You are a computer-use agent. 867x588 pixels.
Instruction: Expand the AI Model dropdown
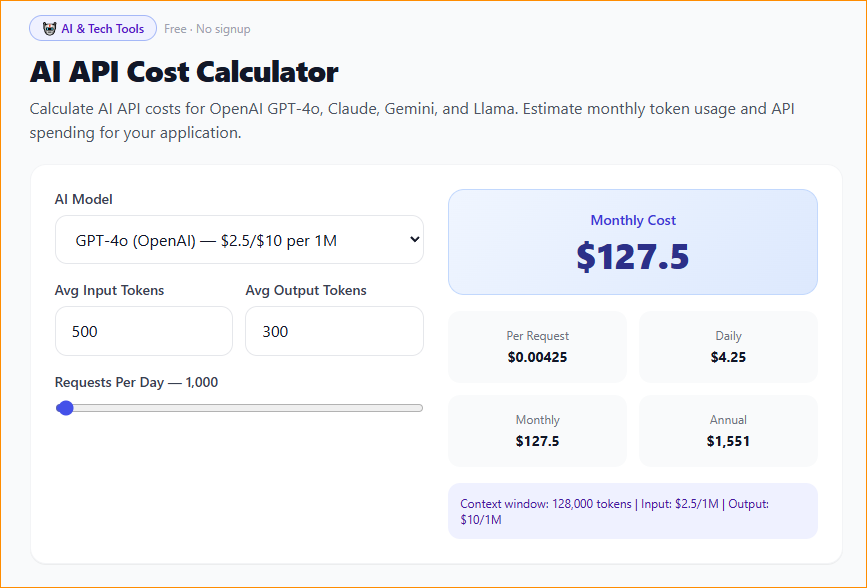(238, 240)
